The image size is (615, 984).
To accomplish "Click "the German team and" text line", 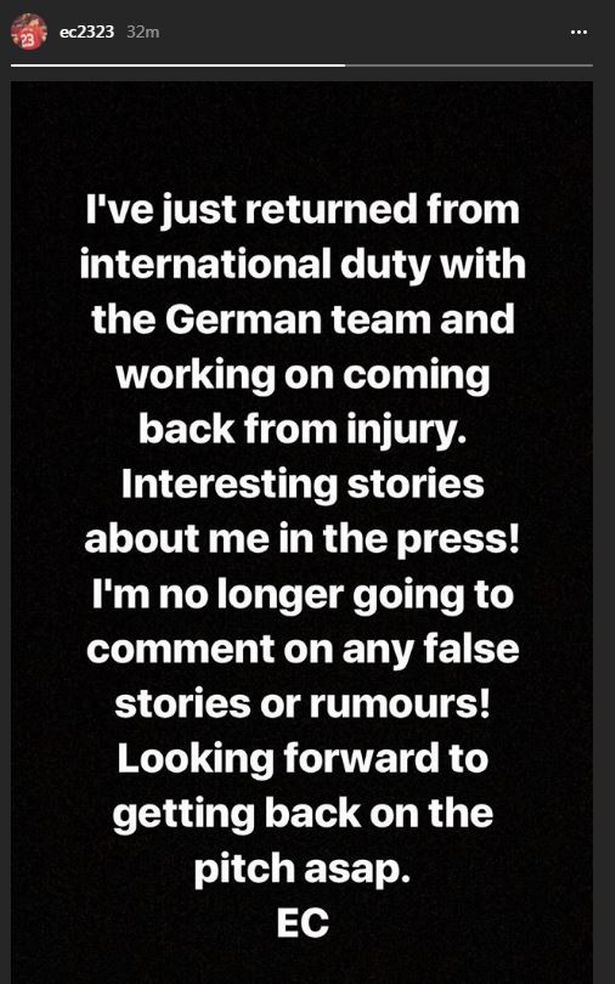I will coord(302,320).
